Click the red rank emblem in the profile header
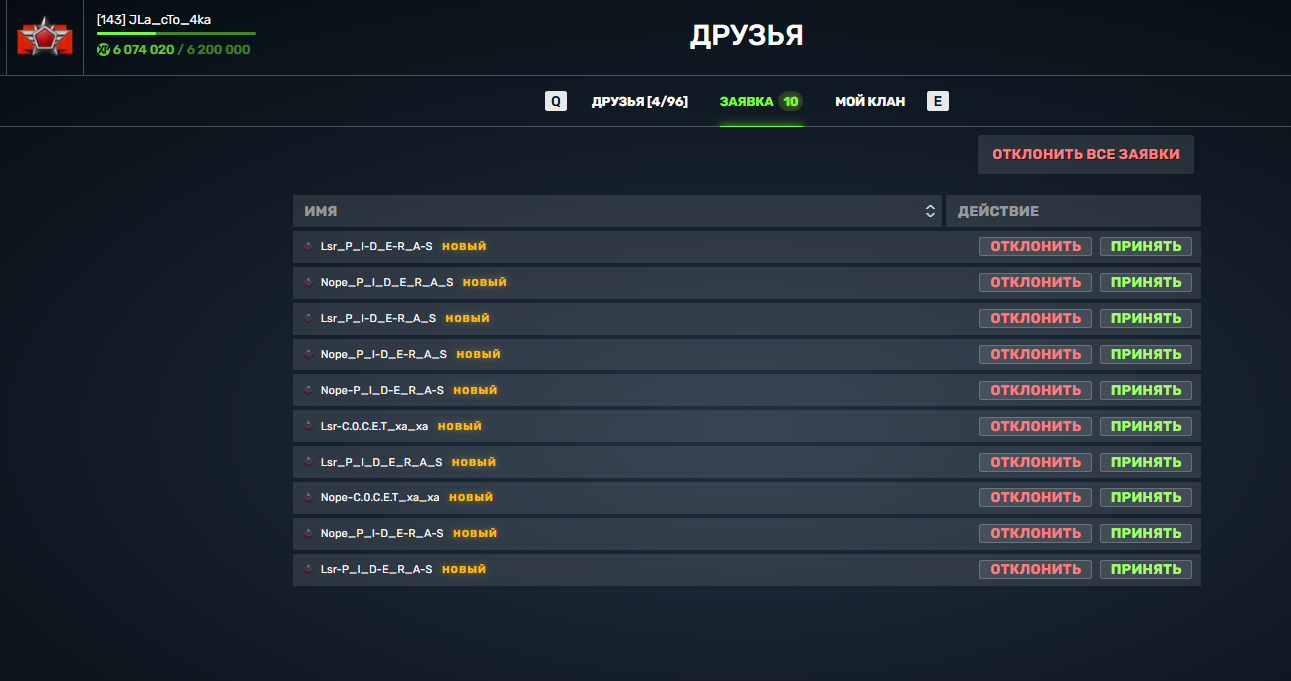This screenshot has width=1291, height=681. pos(45,37)
